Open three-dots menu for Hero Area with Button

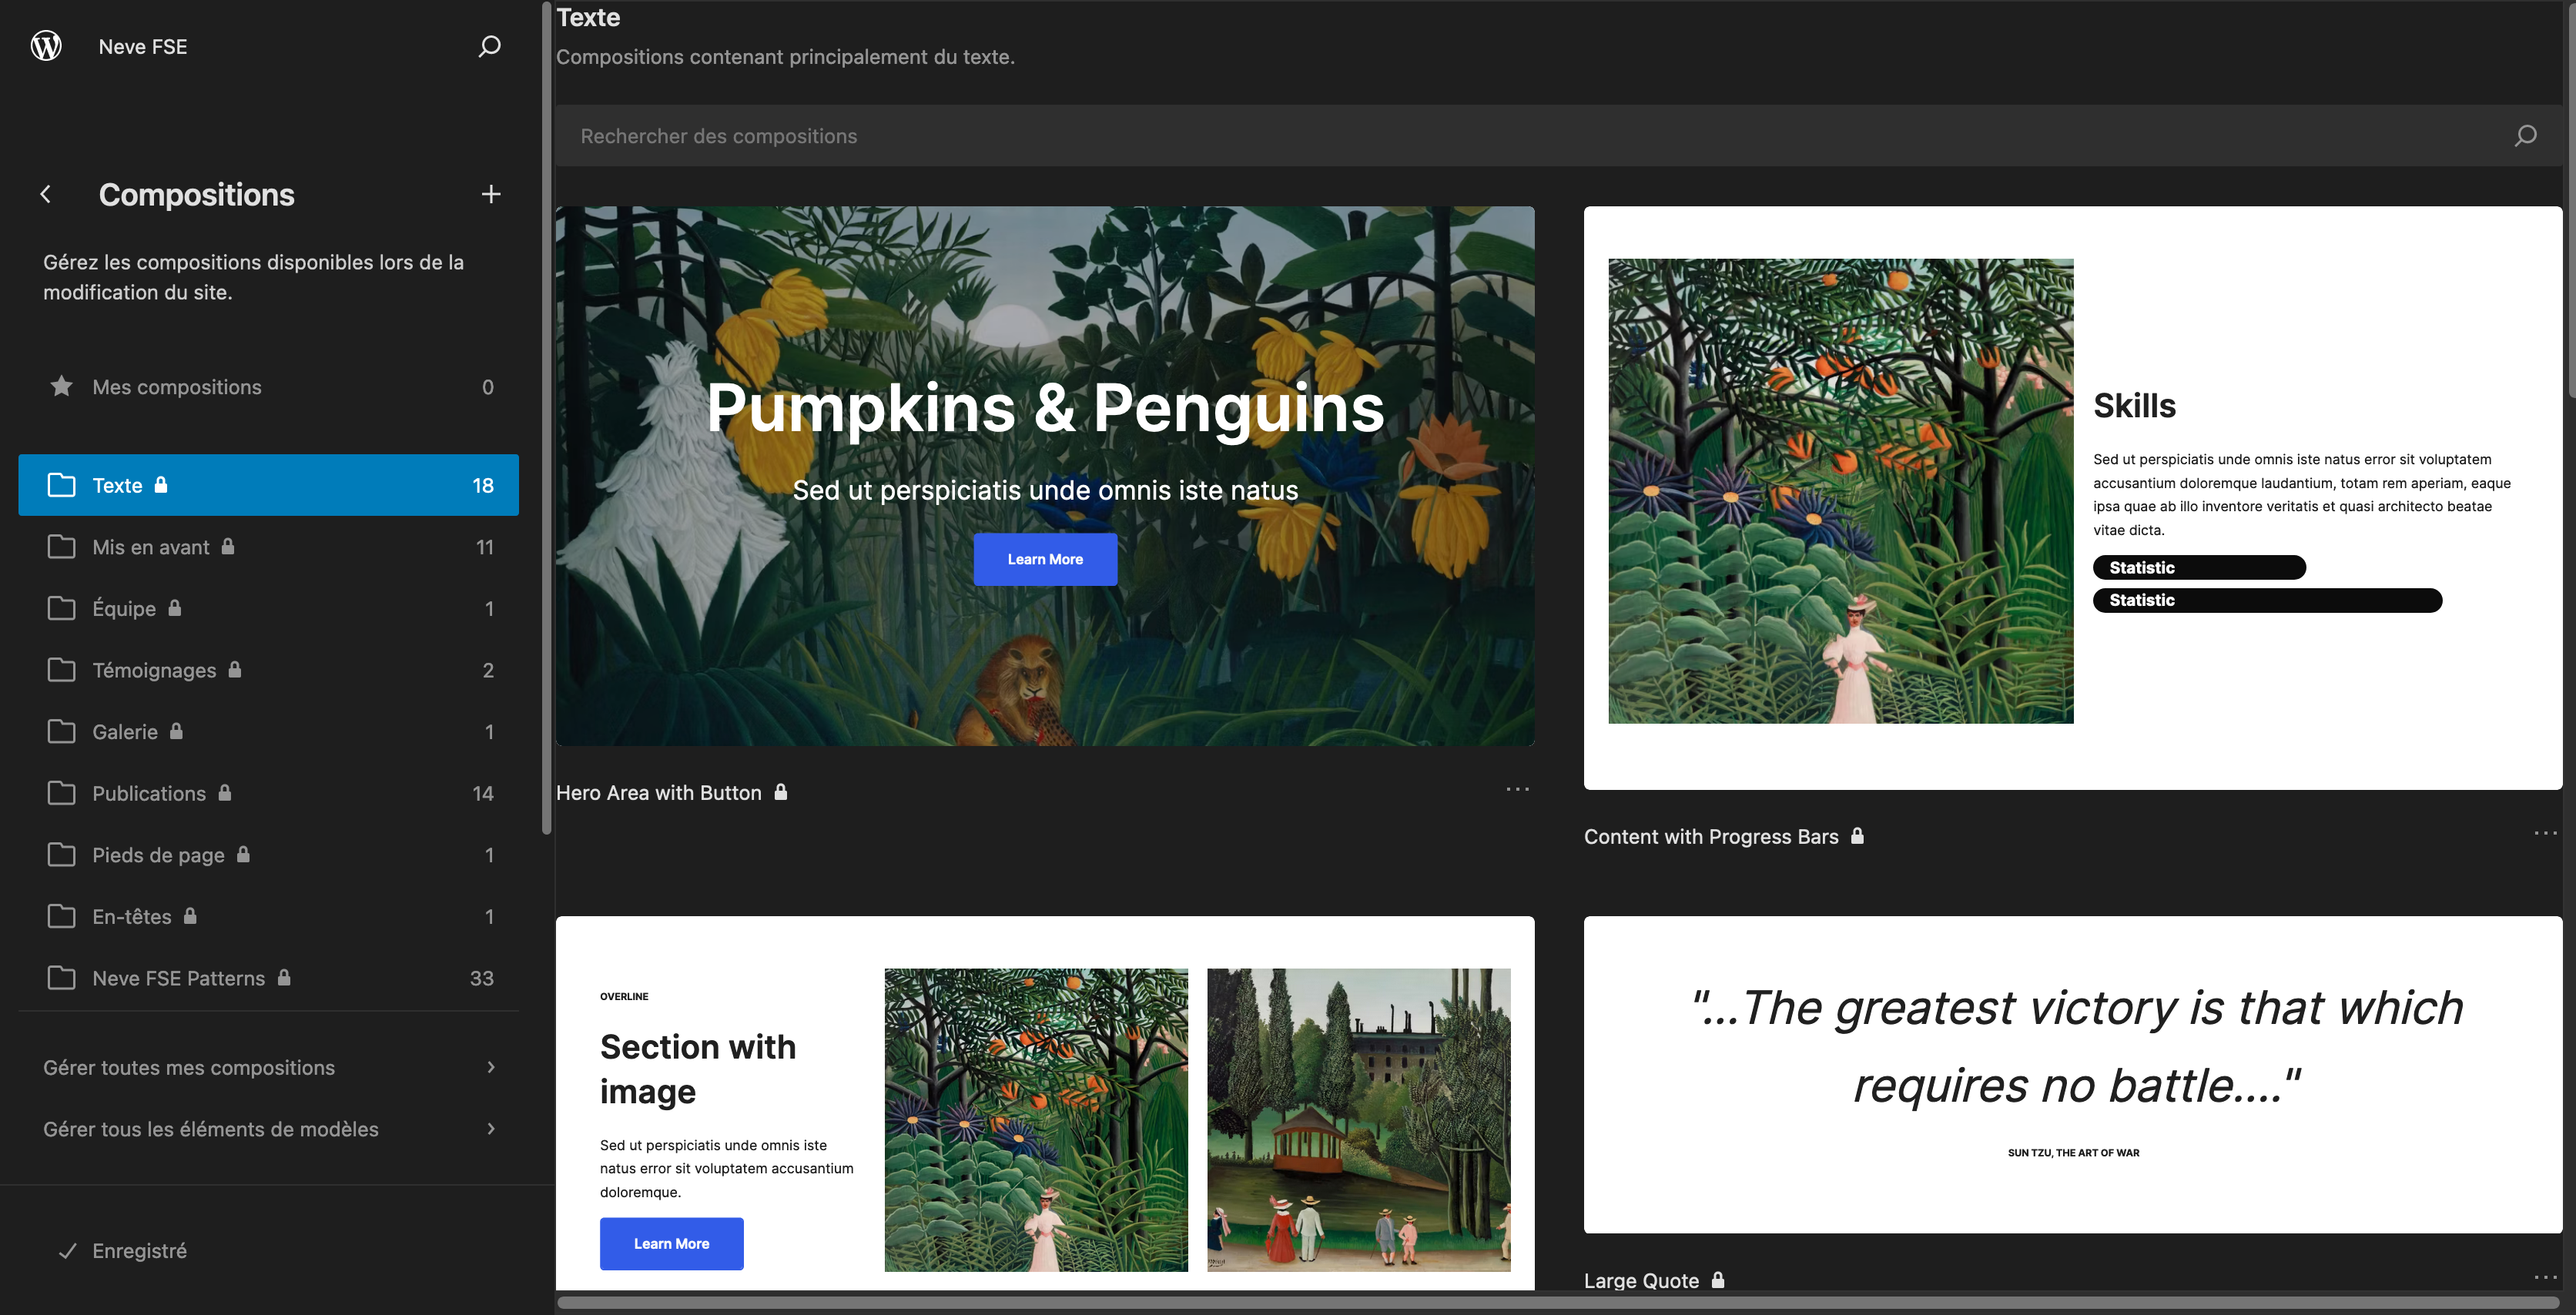coord(1517,789)
